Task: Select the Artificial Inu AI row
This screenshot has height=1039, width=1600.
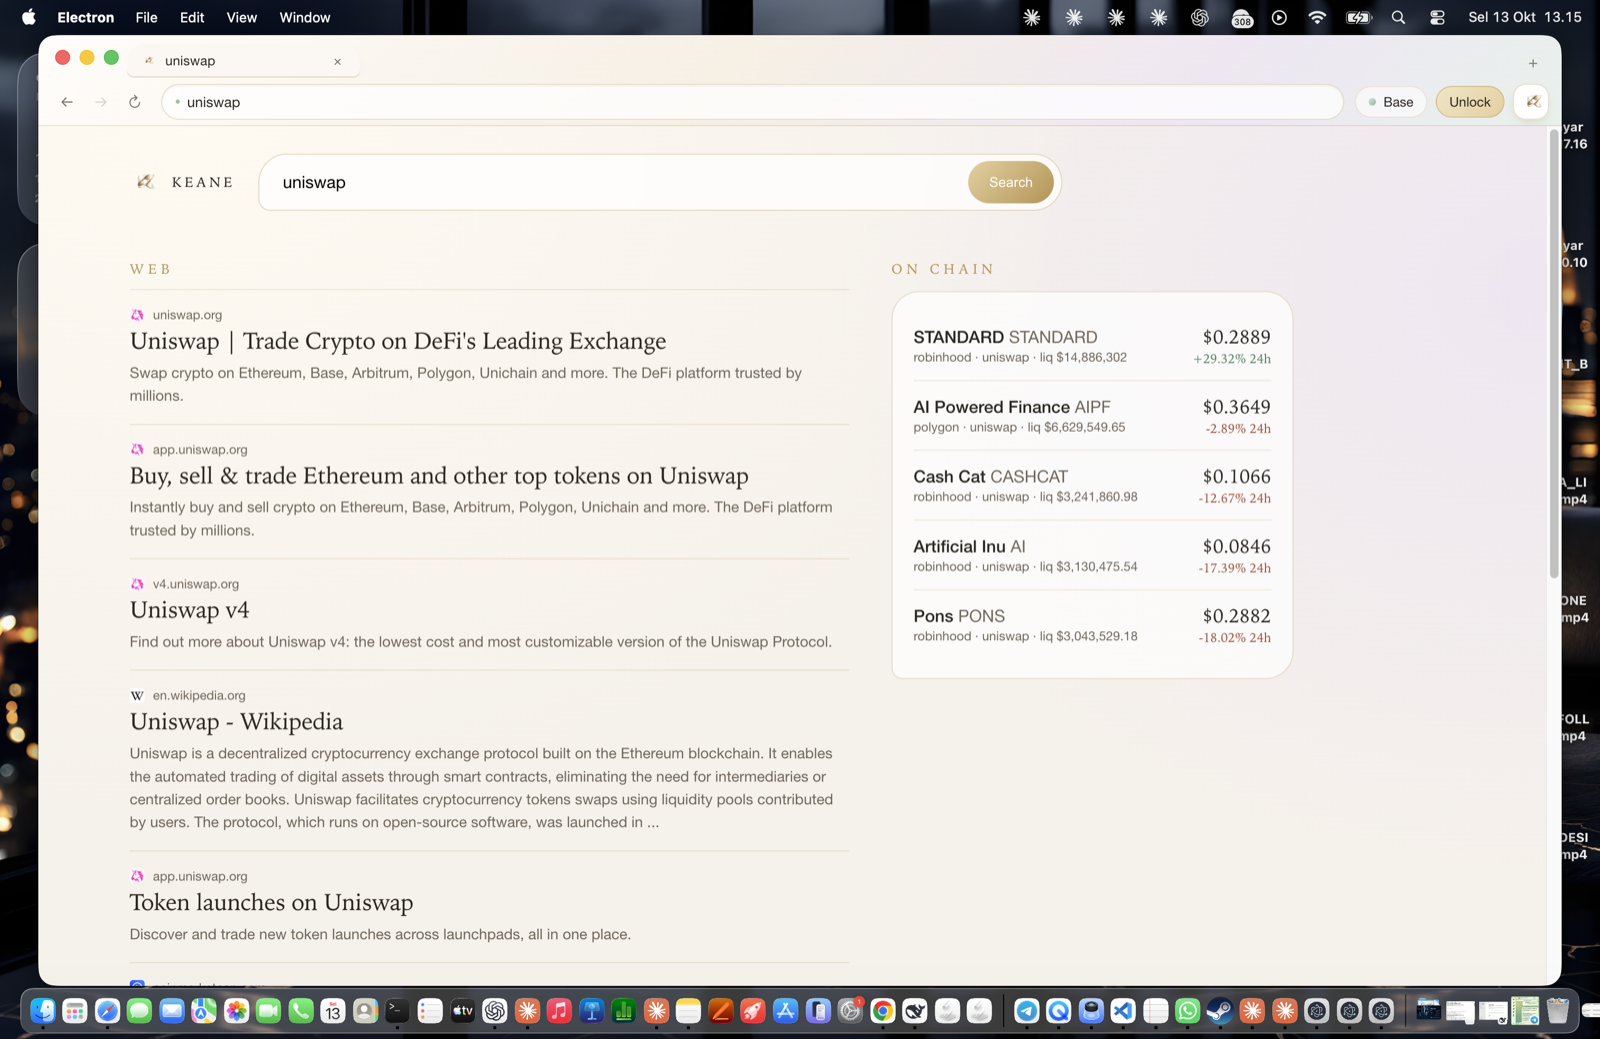Action: click(1092, 556)
